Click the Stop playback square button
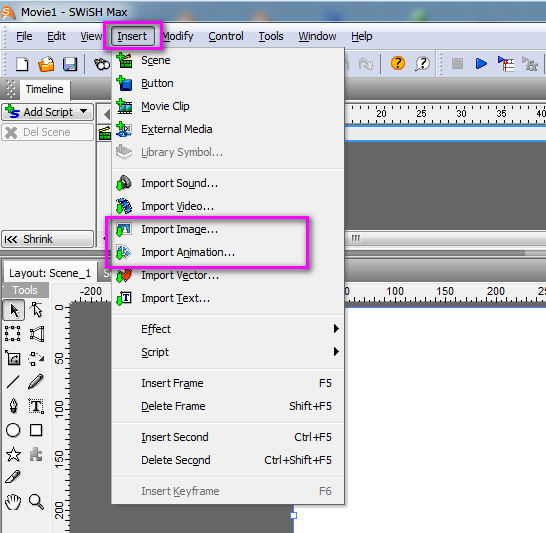 pyautogui.click(x=457, y=64)
